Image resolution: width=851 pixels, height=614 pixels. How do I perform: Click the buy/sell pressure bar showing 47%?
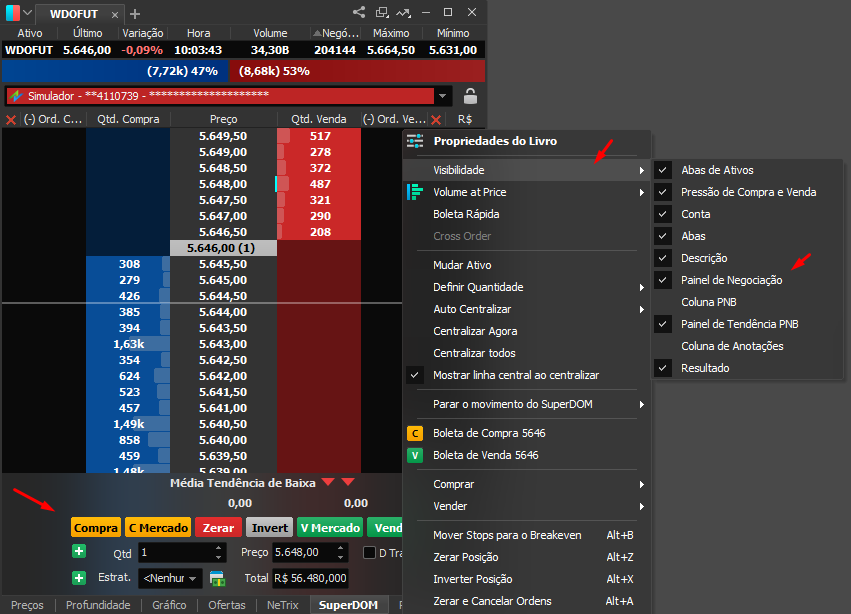coord(180,71)
